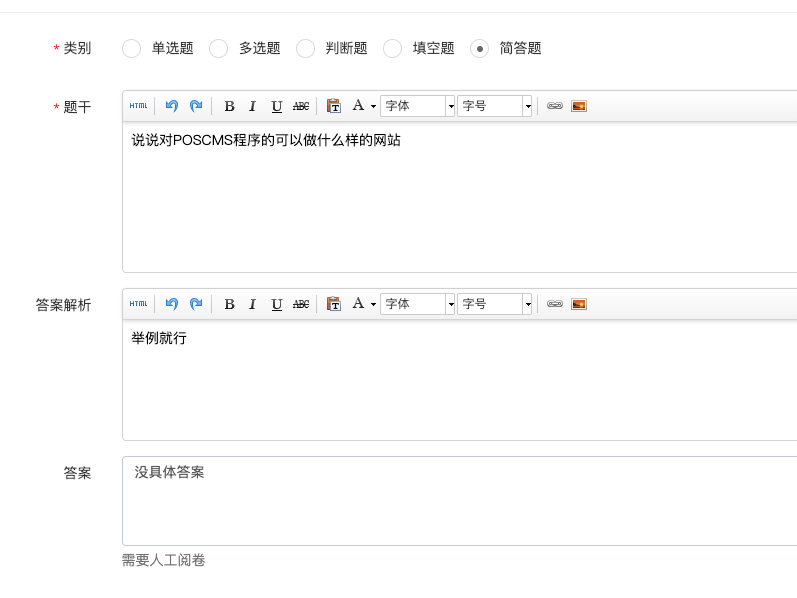Image resolution: width=797 pixels, height=598 pixels.
Task: Undo in the 题干 editor toolbar
Action: click(172, 106)
